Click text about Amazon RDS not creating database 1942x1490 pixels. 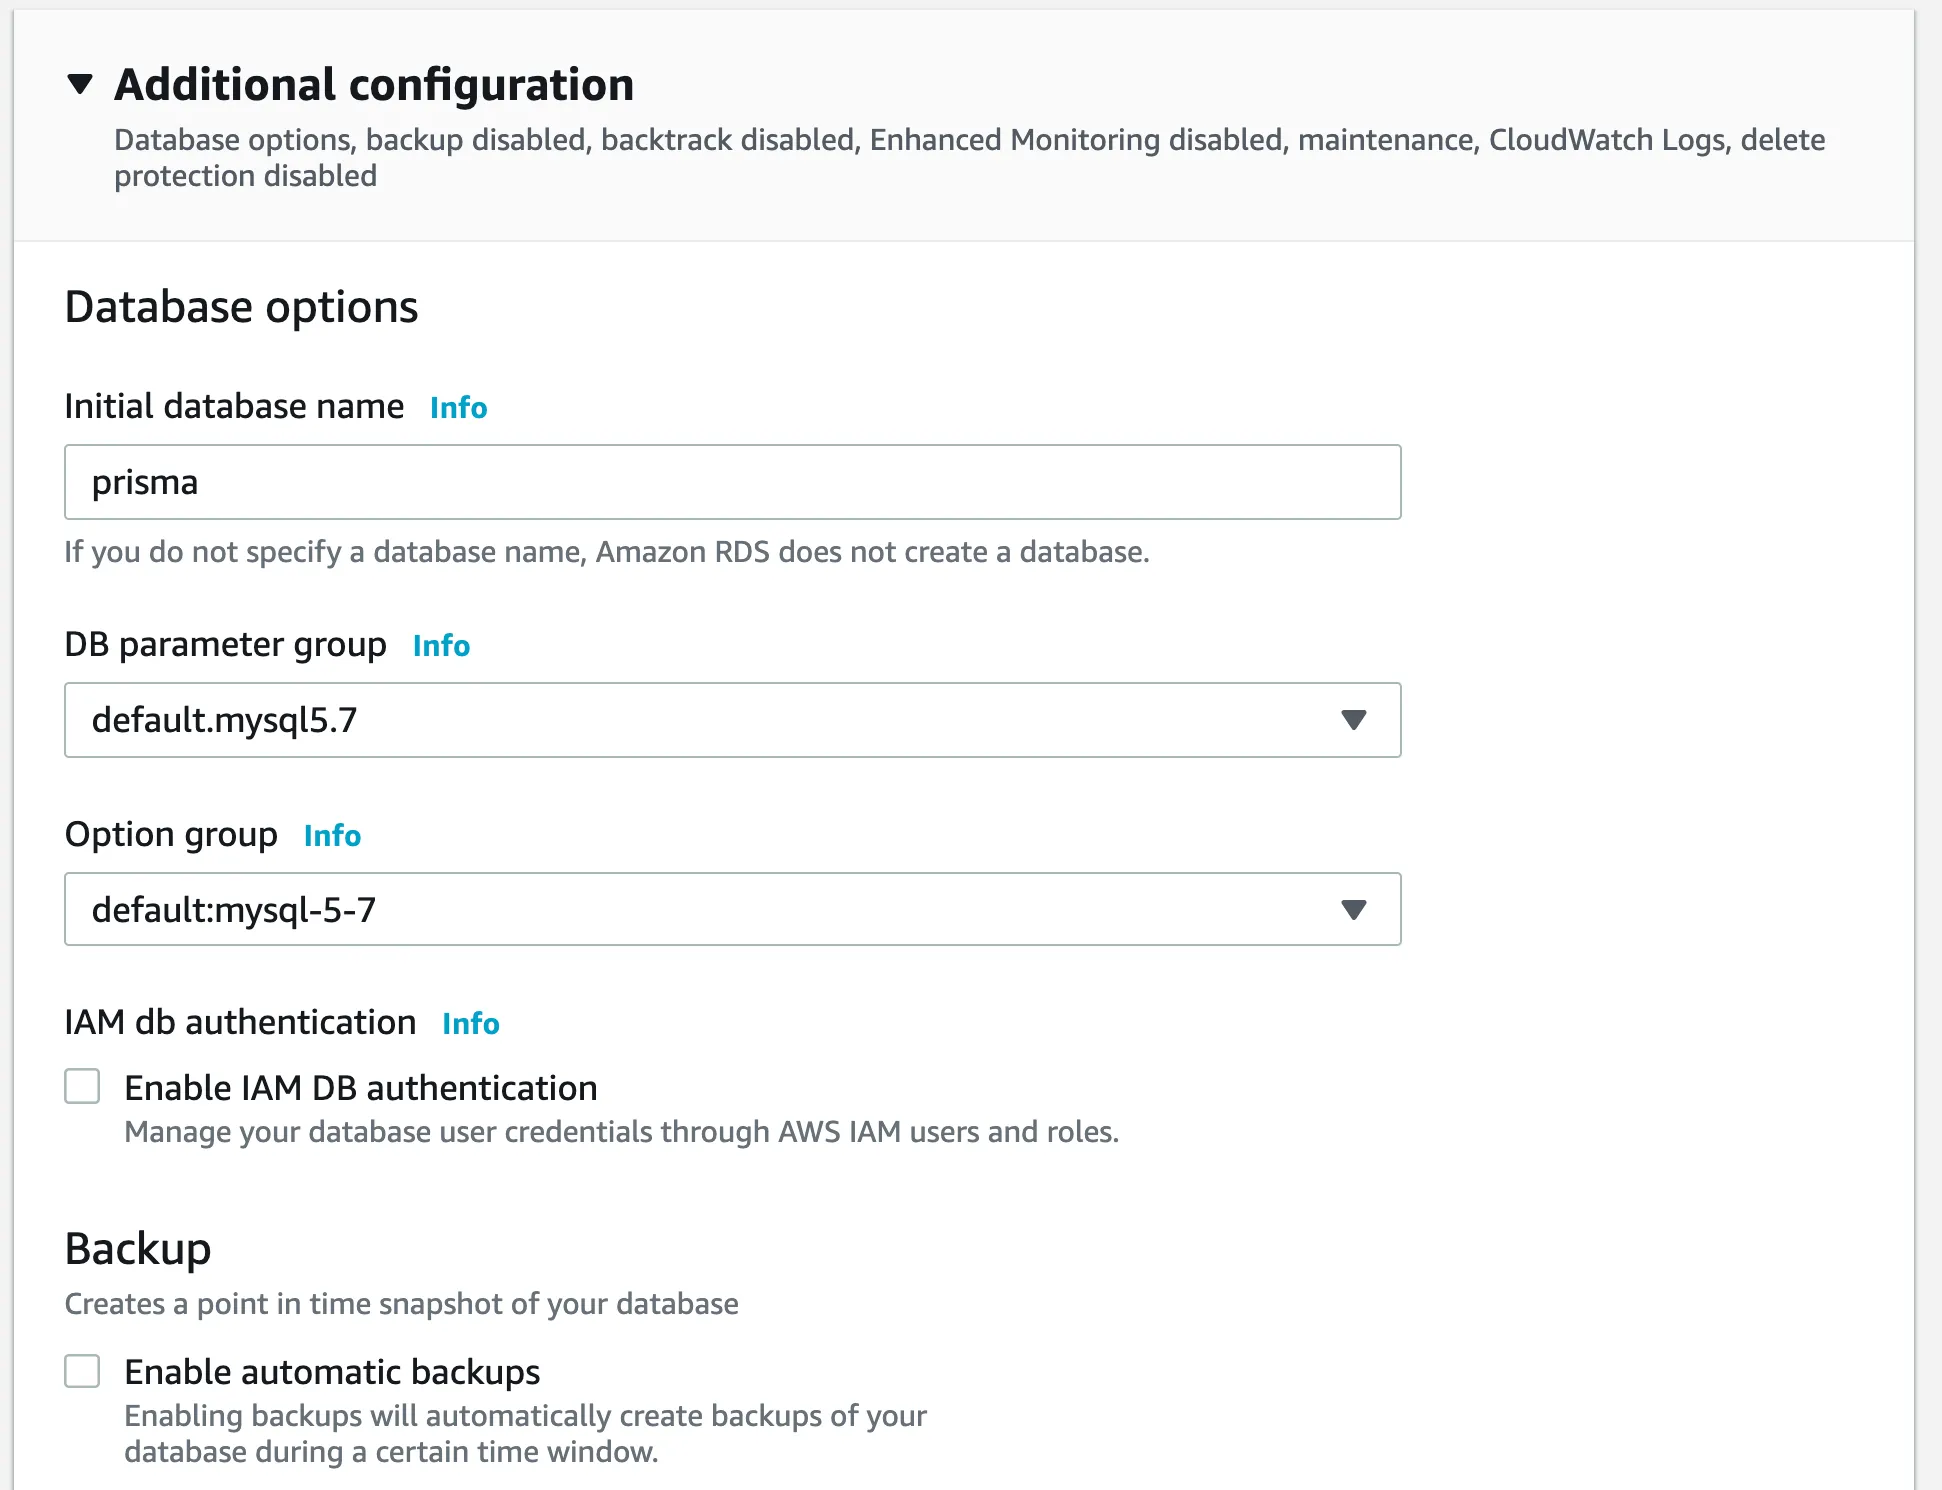[607, 552]
